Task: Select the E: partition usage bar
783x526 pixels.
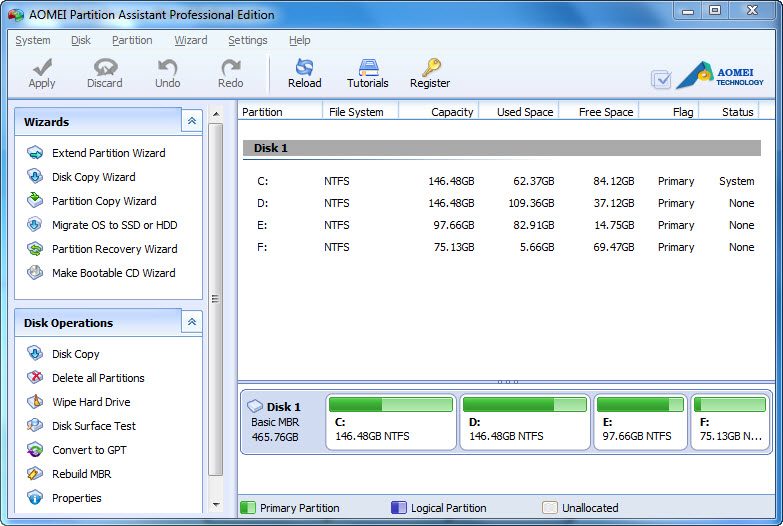Action: tap(640, 404)
